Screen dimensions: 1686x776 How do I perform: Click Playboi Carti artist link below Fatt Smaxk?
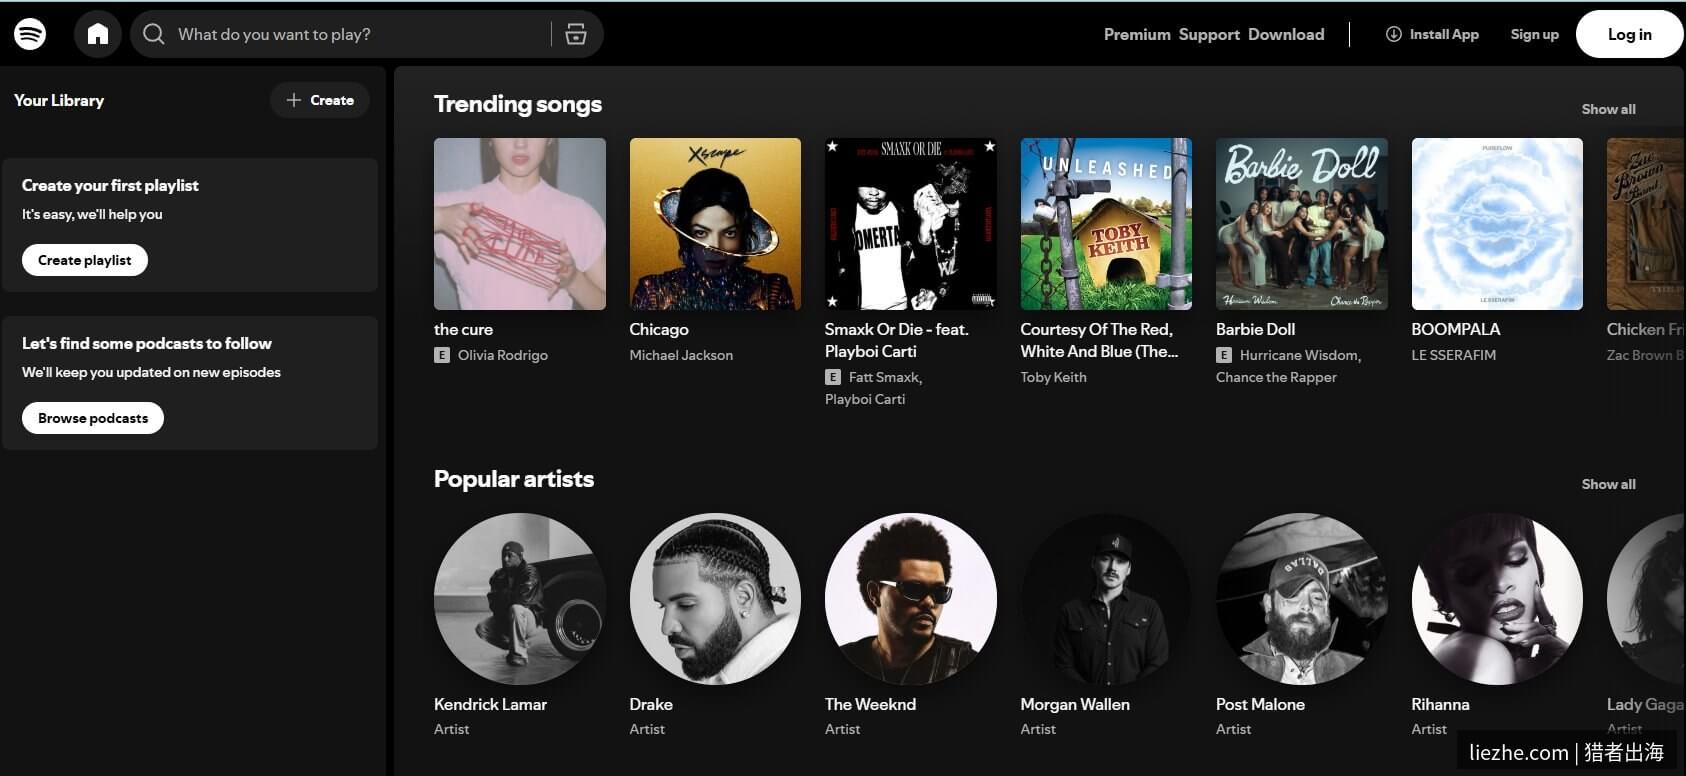pos(865,399)
